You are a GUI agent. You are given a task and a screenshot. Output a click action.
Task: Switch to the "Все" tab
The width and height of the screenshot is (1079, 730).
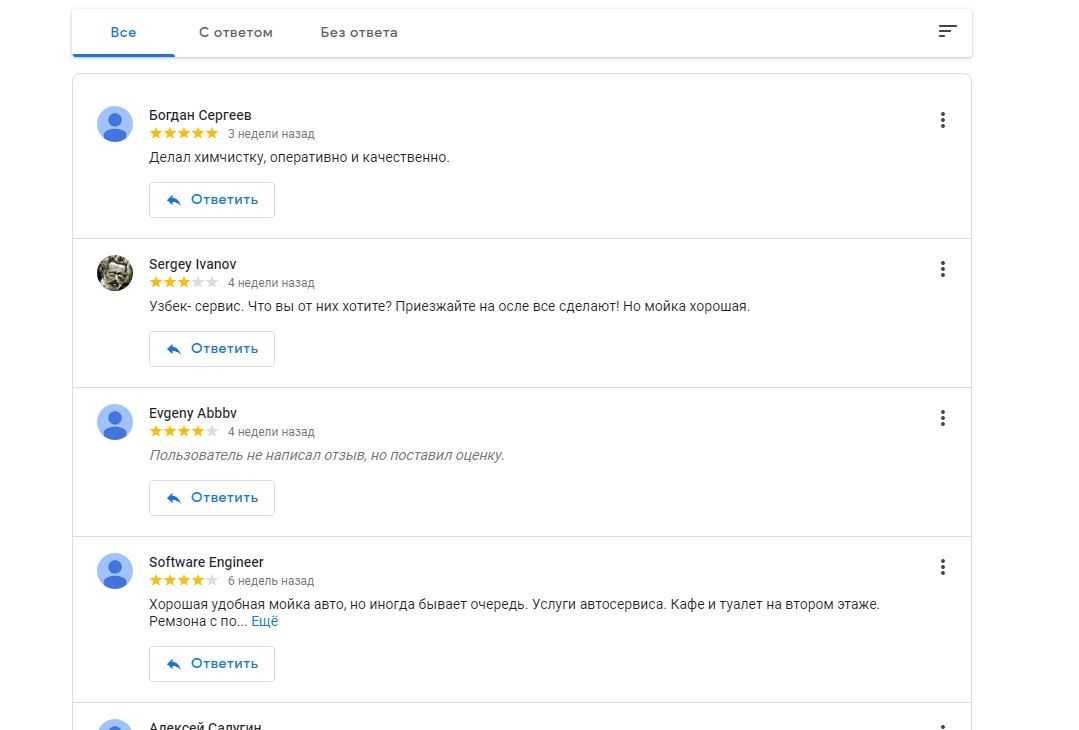point(123,32)
